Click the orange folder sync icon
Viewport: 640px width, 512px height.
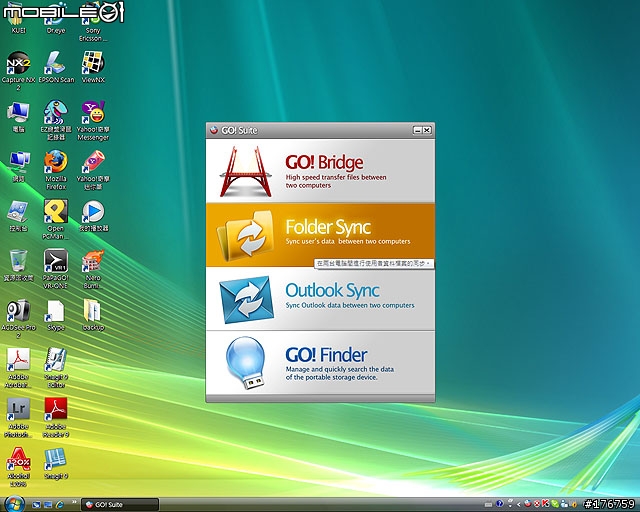pyautogui.click(x=245, y=236)
